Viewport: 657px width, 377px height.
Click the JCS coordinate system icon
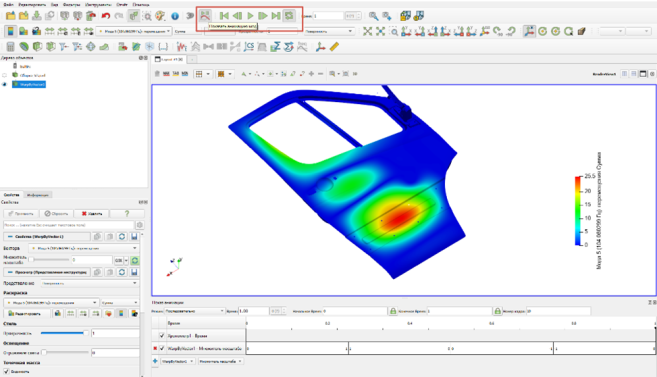click(x=249, y=47)
